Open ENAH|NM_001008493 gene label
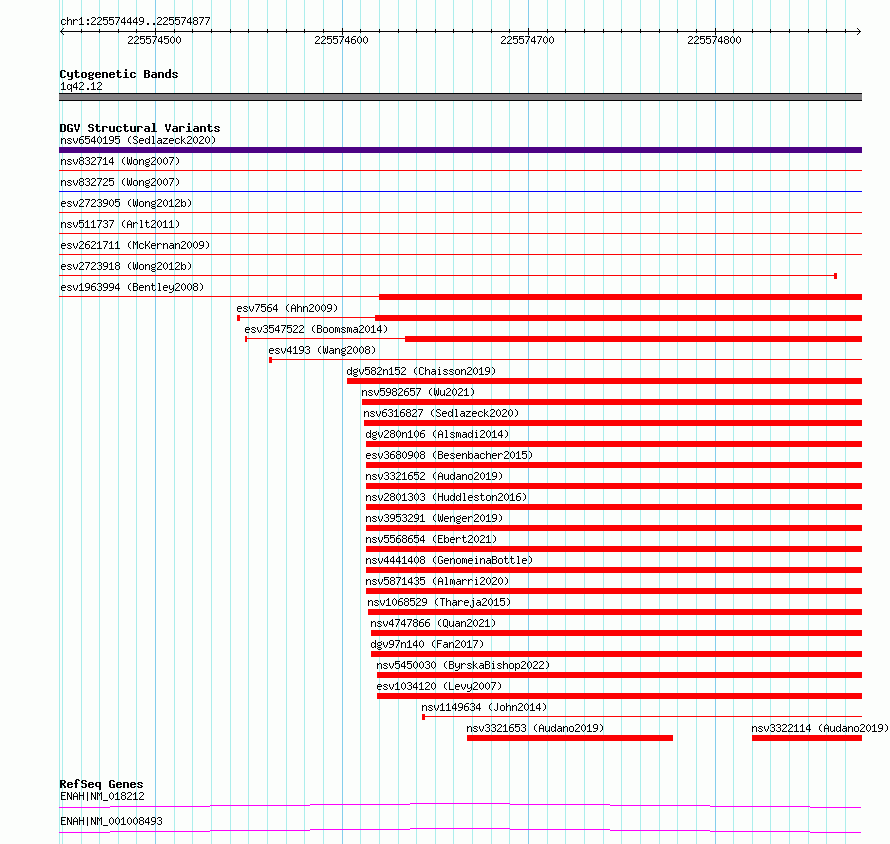 (111, 821)
